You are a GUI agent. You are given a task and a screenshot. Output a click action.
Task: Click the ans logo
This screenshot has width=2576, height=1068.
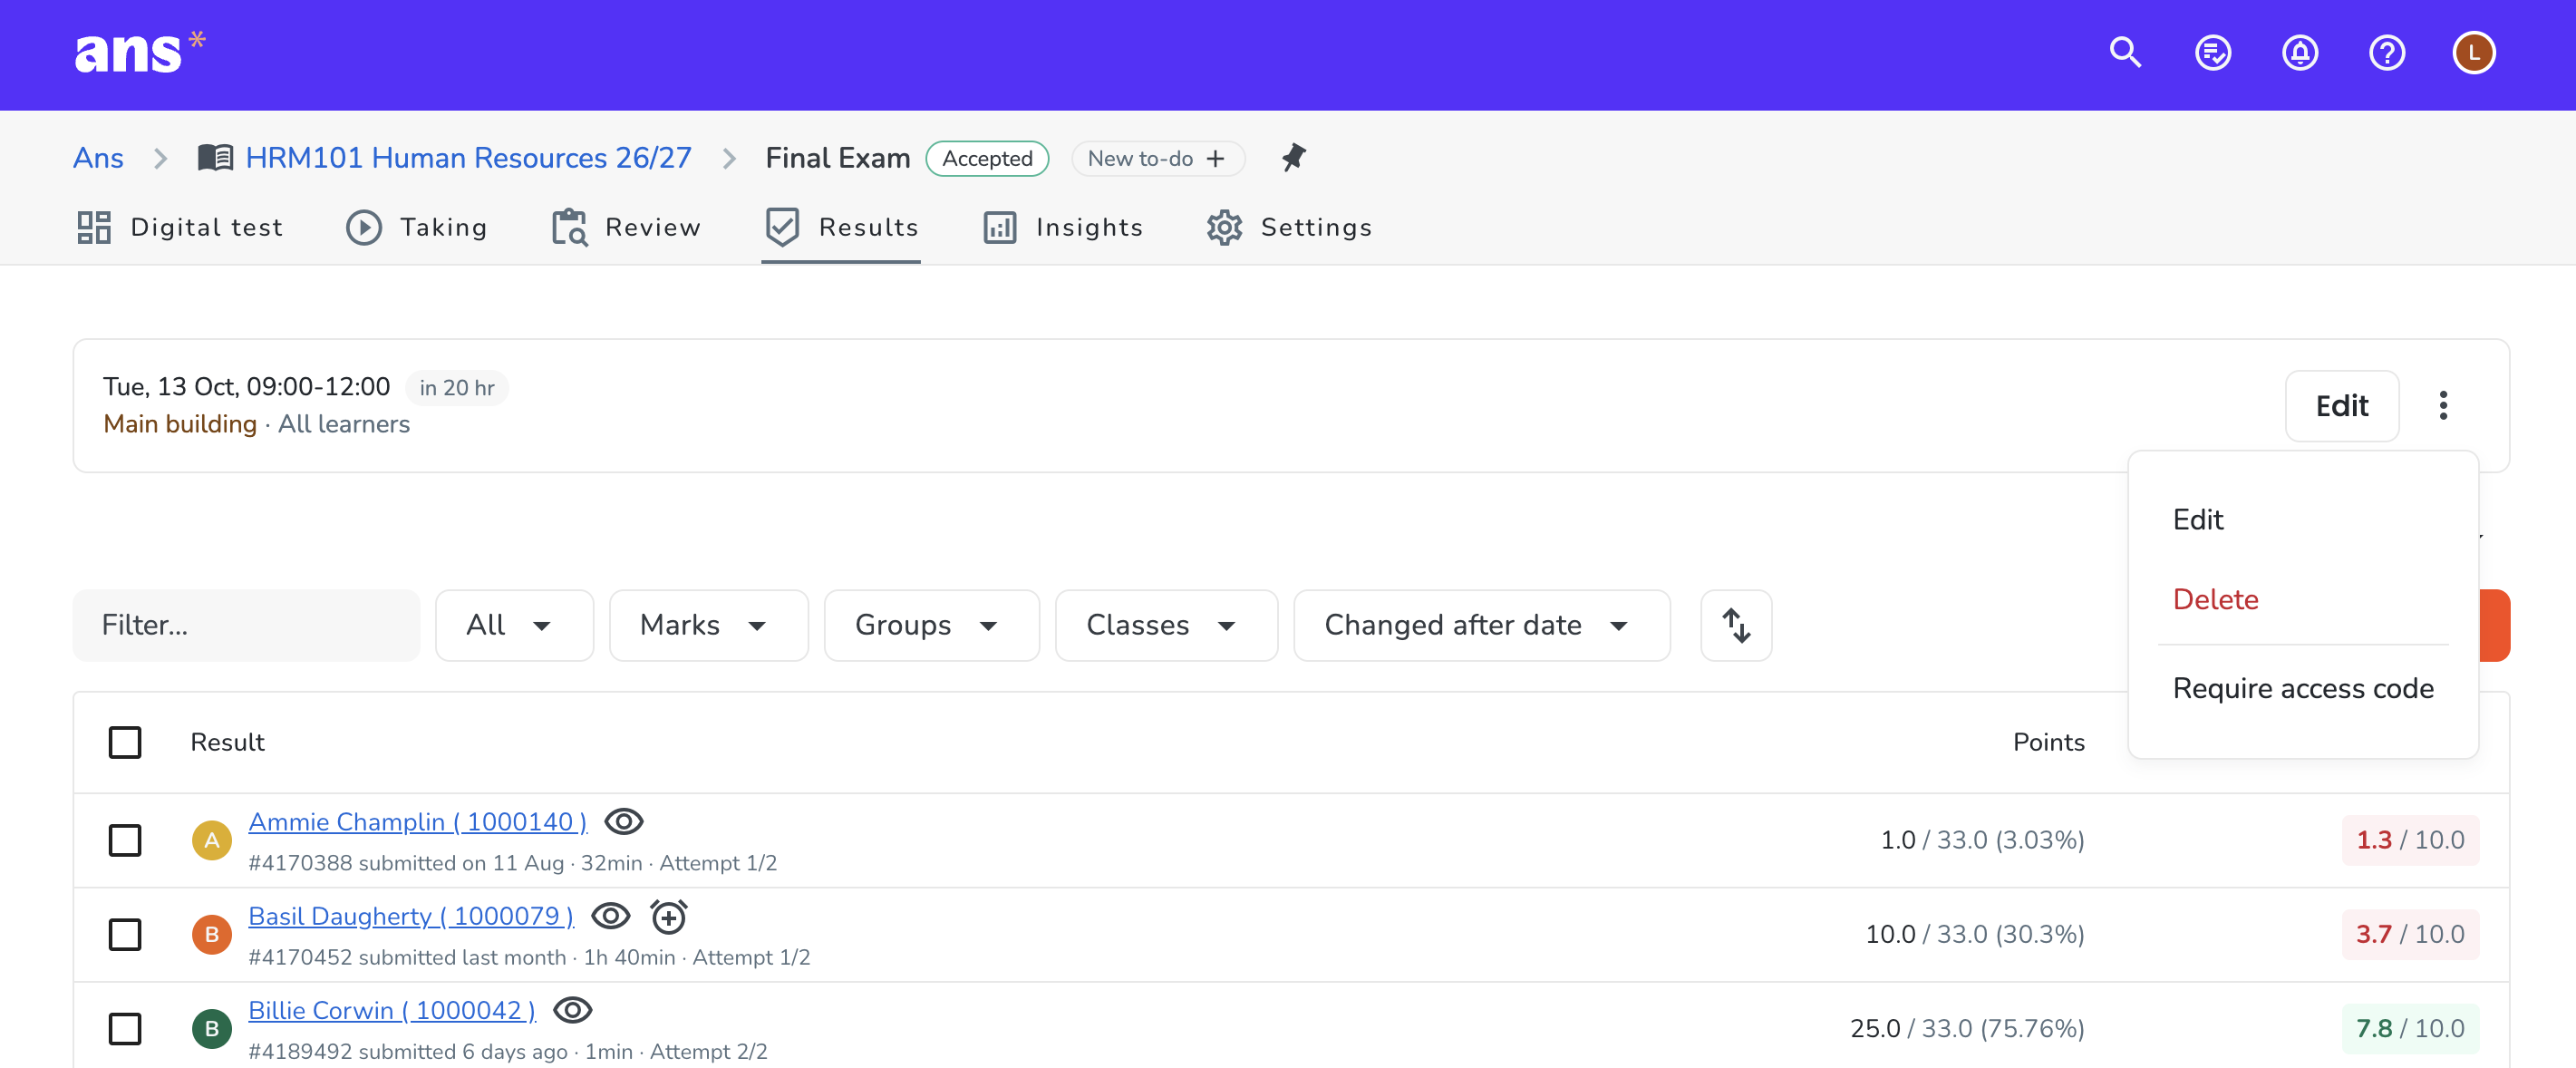click(x=139, y=52)
